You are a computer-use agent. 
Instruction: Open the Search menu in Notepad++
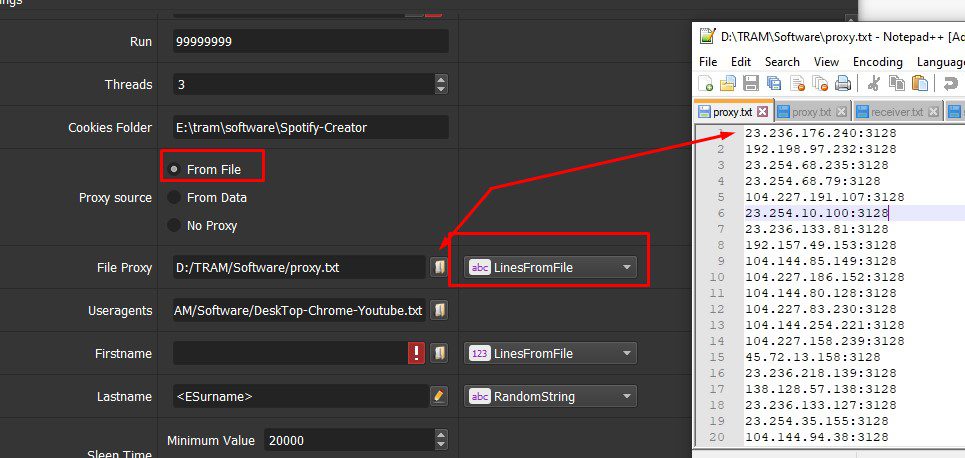click(x=782, y=62)
